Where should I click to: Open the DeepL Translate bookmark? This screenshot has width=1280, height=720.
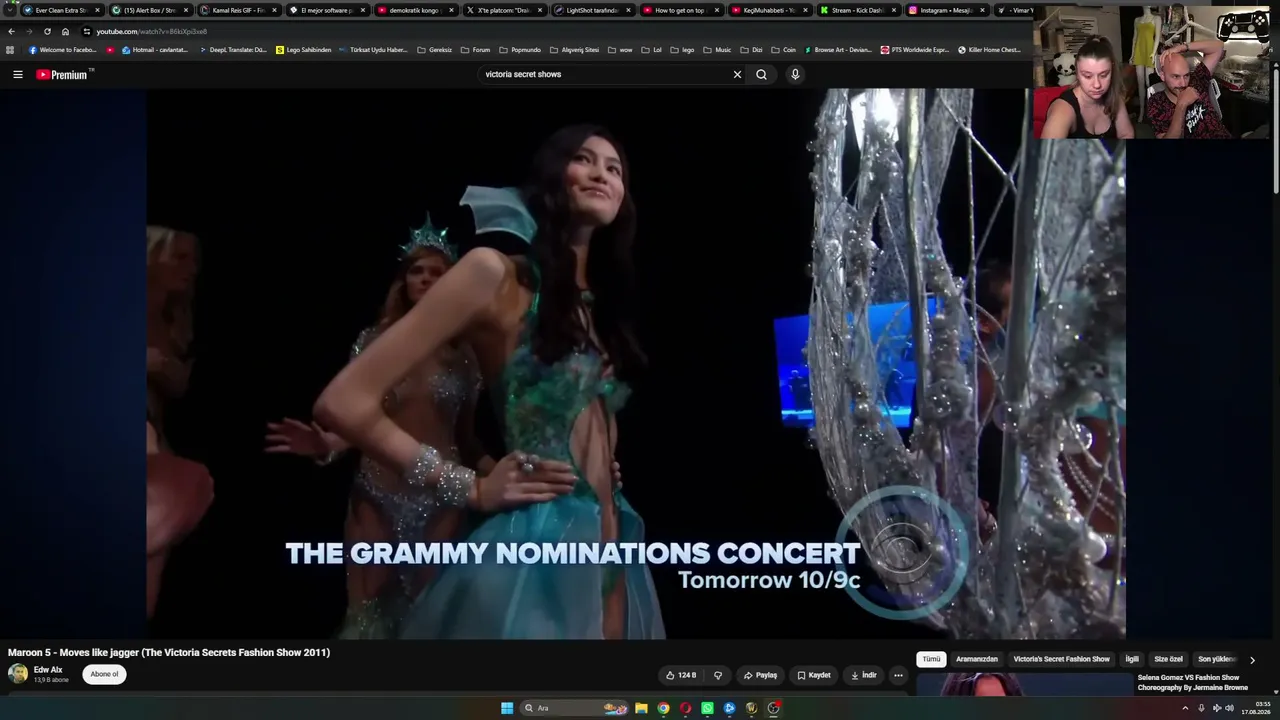coord(233,50)
